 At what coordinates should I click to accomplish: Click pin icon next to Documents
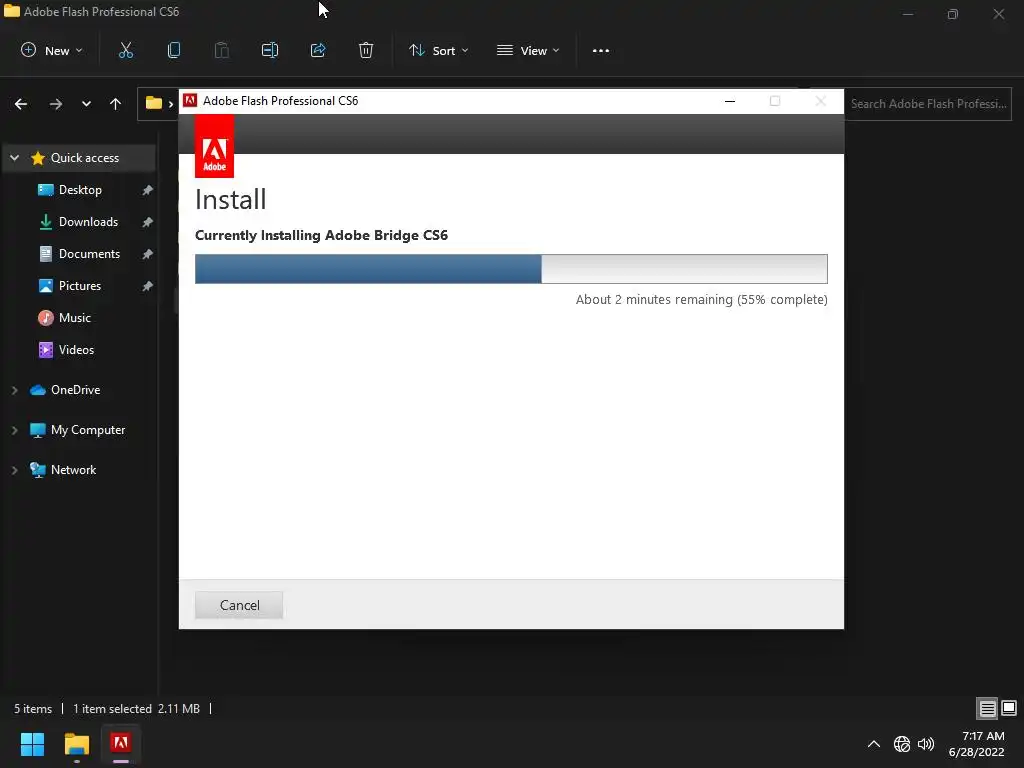coord(148,254)
